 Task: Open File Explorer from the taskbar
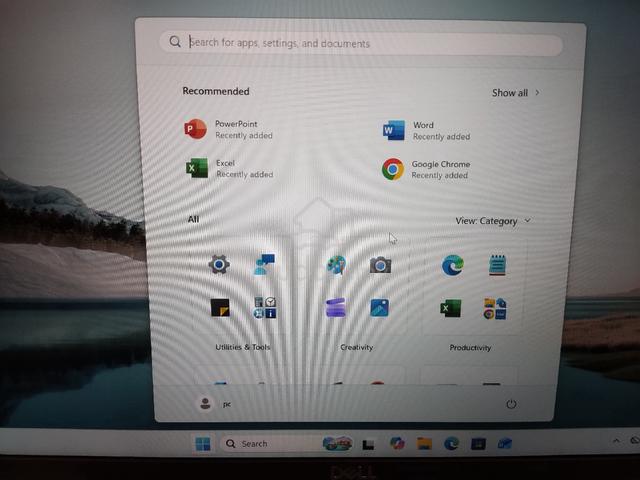tap(424, 443)
